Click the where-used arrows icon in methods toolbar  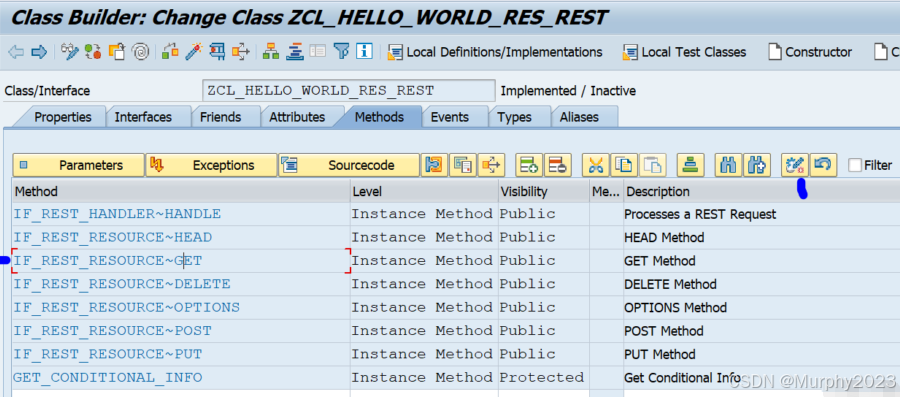point(491,165)
